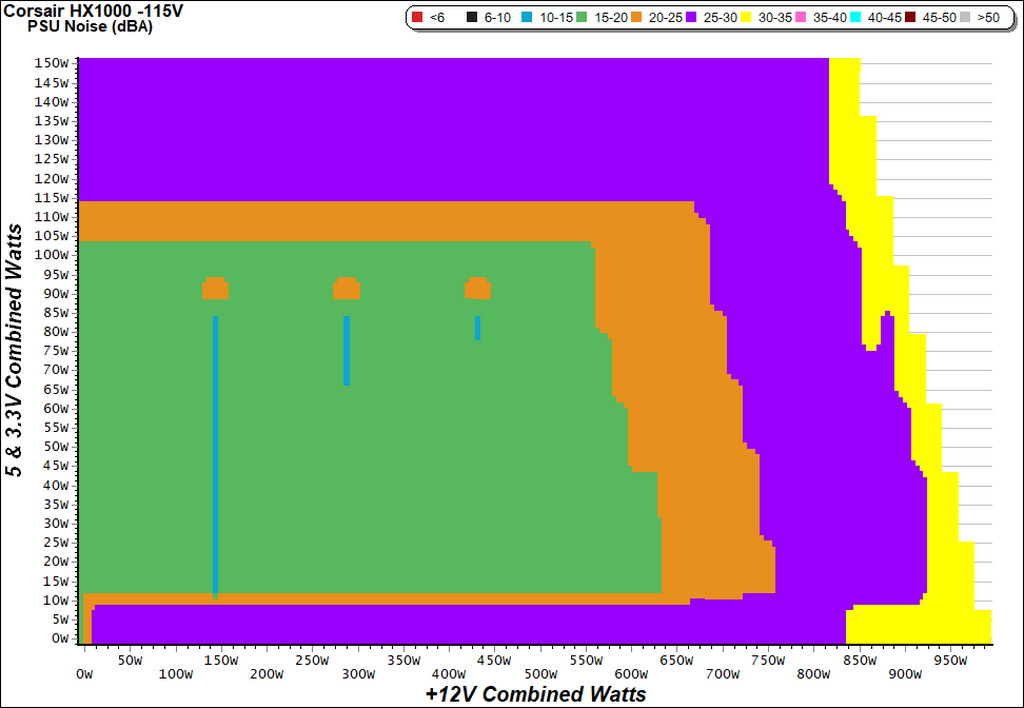Click the cyan 40-45 legend swatch

[x=856, y=18]
